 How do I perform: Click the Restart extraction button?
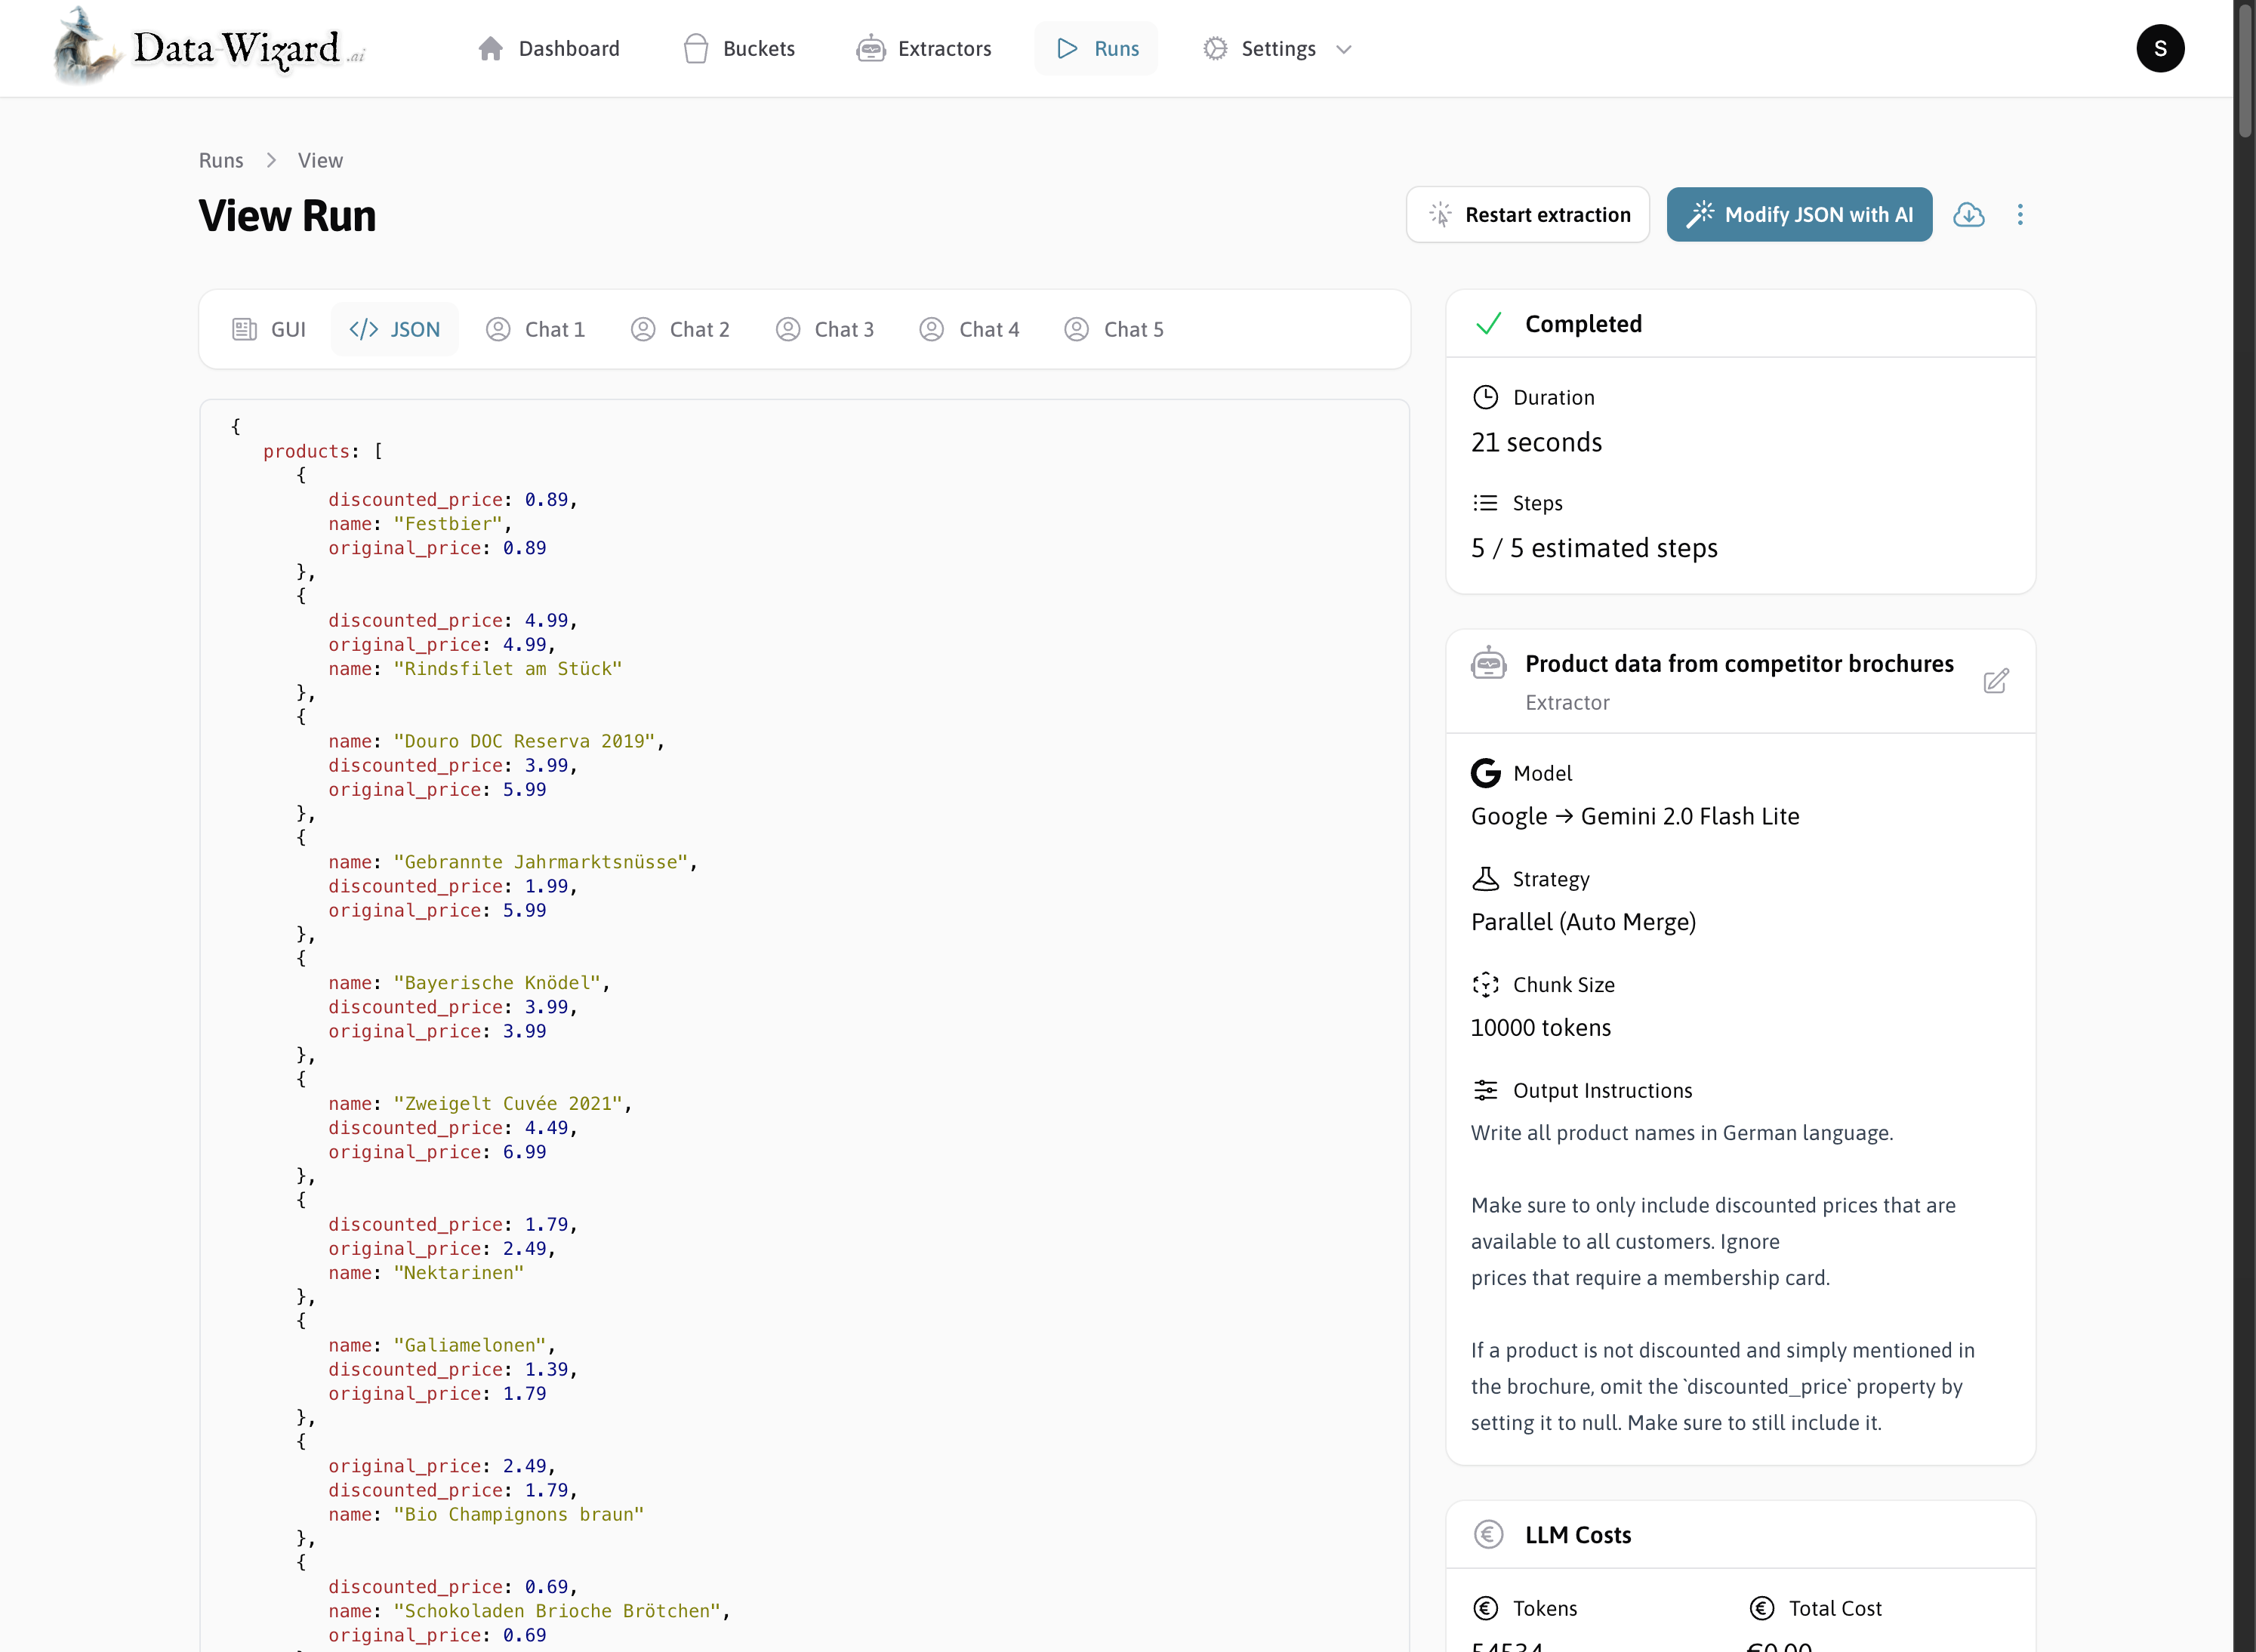pos(1528,214)
